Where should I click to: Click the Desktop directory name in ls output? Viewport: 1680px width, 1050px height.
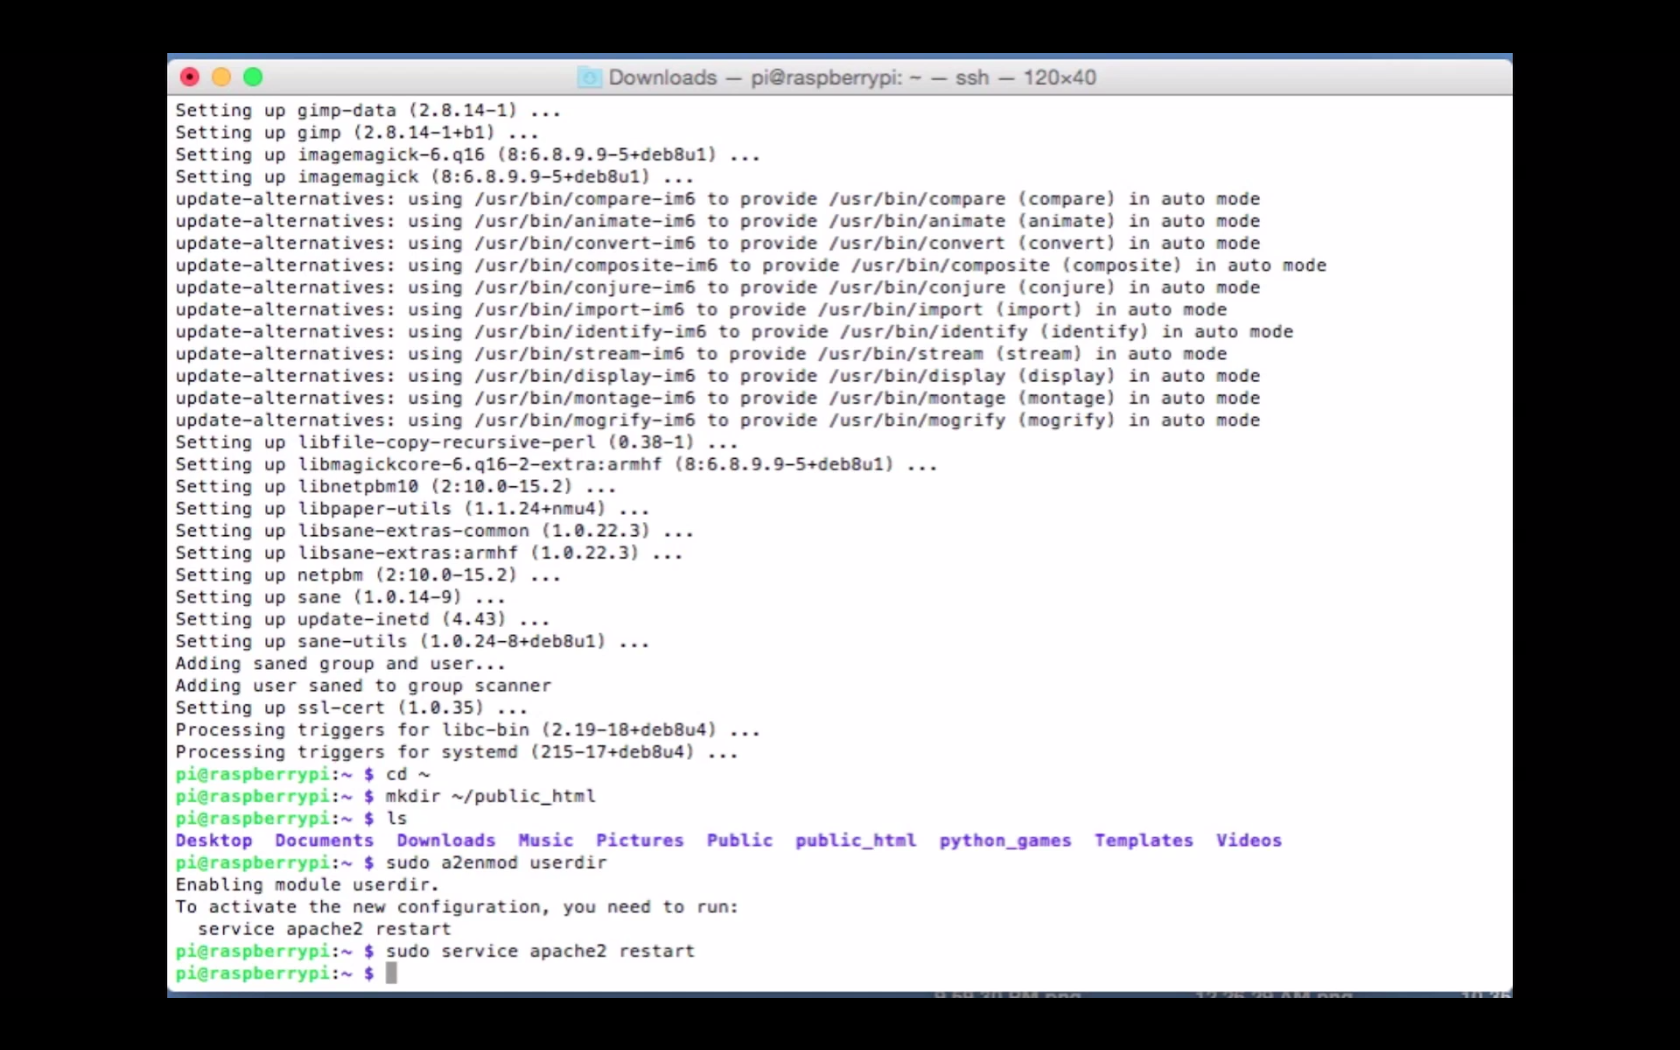pyautogui.click(x=214, y=840)
